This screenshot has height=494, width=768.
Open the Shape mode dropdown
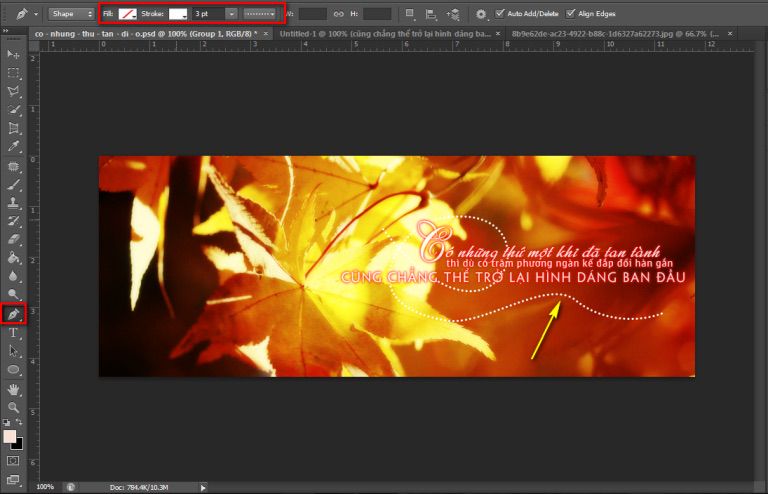[x=72, y=14]
